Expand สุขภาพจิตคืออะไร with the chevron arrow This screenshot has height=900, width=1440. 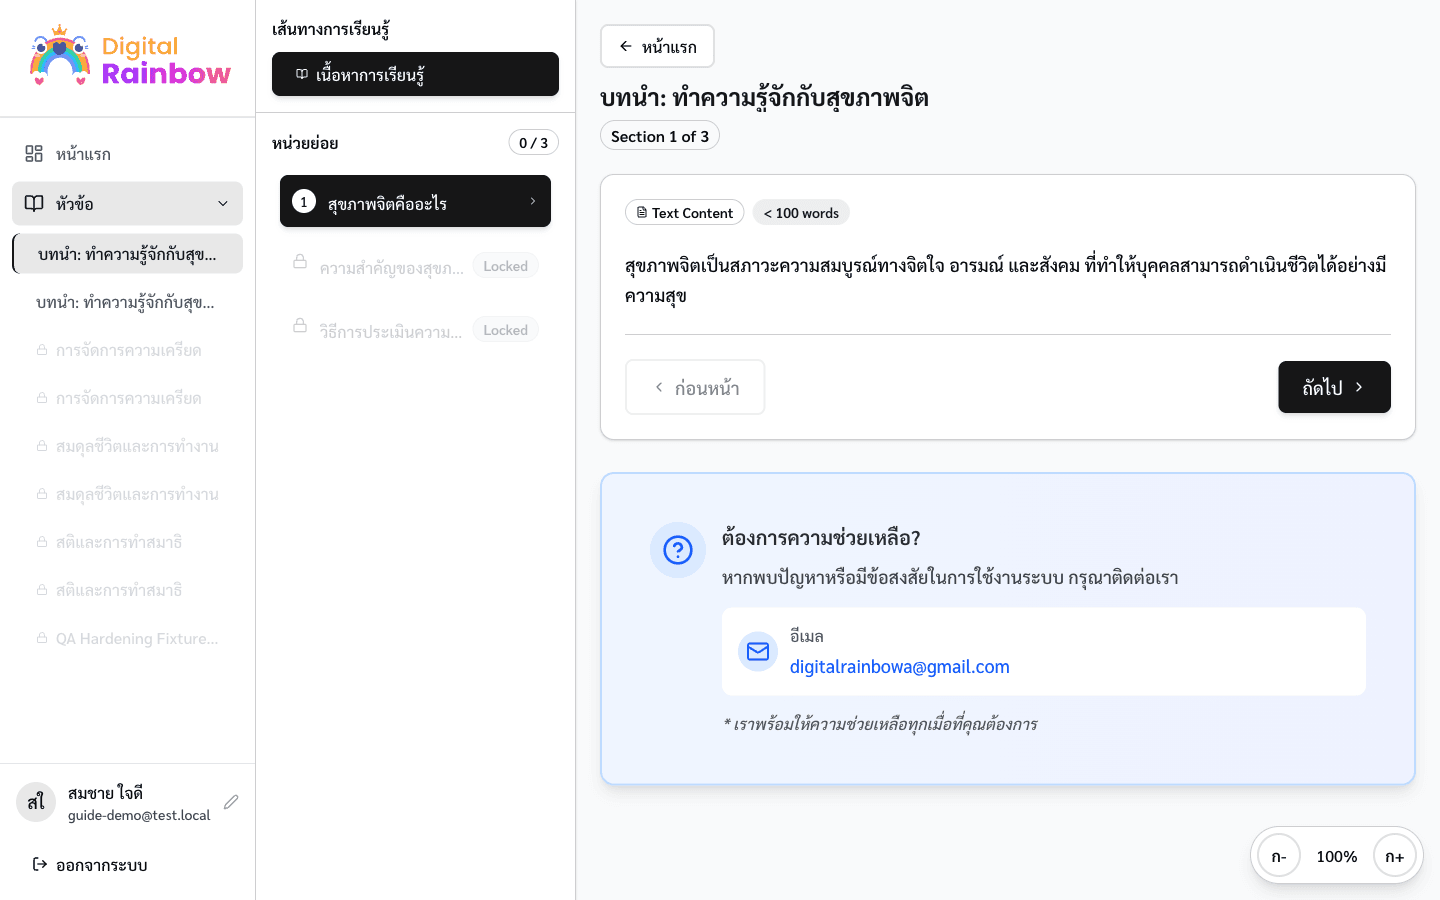click(533, 201)
